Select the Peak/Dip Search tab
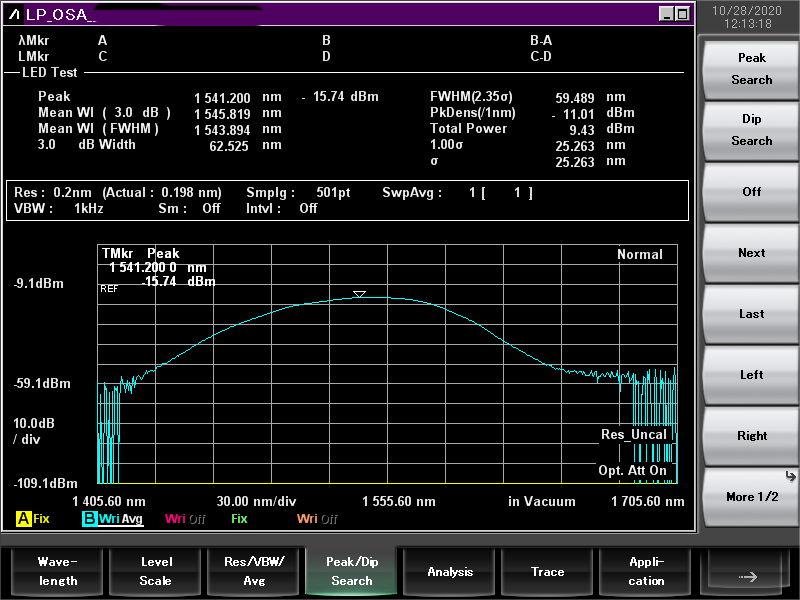 352,572
